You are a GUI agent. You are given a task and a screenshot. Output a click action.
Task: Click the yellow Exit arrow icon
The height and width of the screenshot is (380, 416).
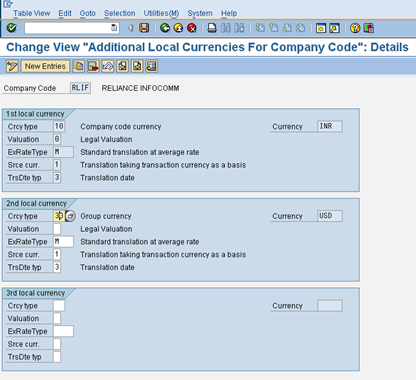(x=178, y=28)
